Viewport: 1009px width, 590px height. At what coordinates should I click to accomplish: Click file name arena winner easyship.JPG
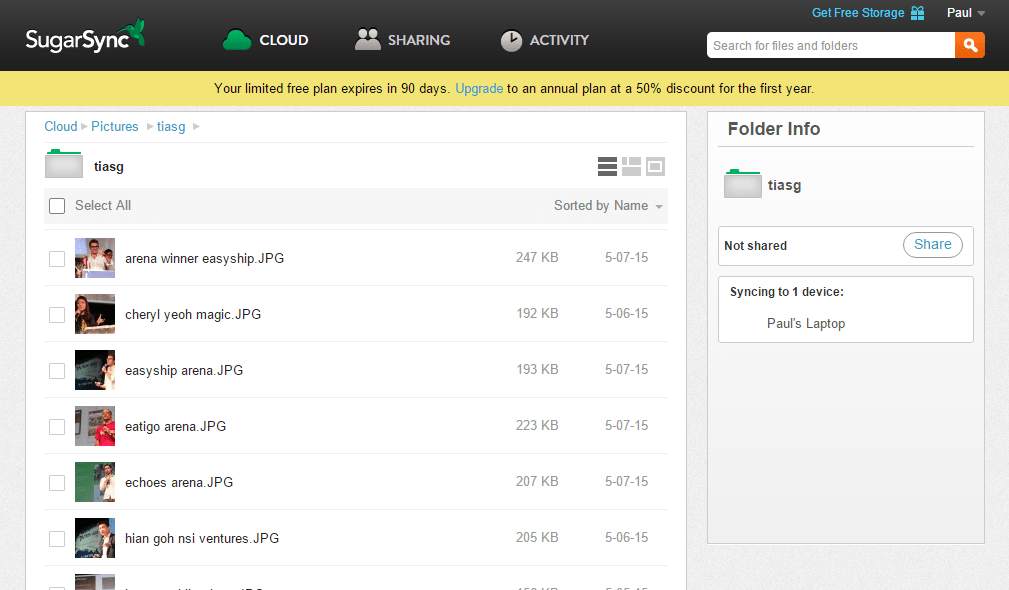pyautogui.click(x=205, y=259)
